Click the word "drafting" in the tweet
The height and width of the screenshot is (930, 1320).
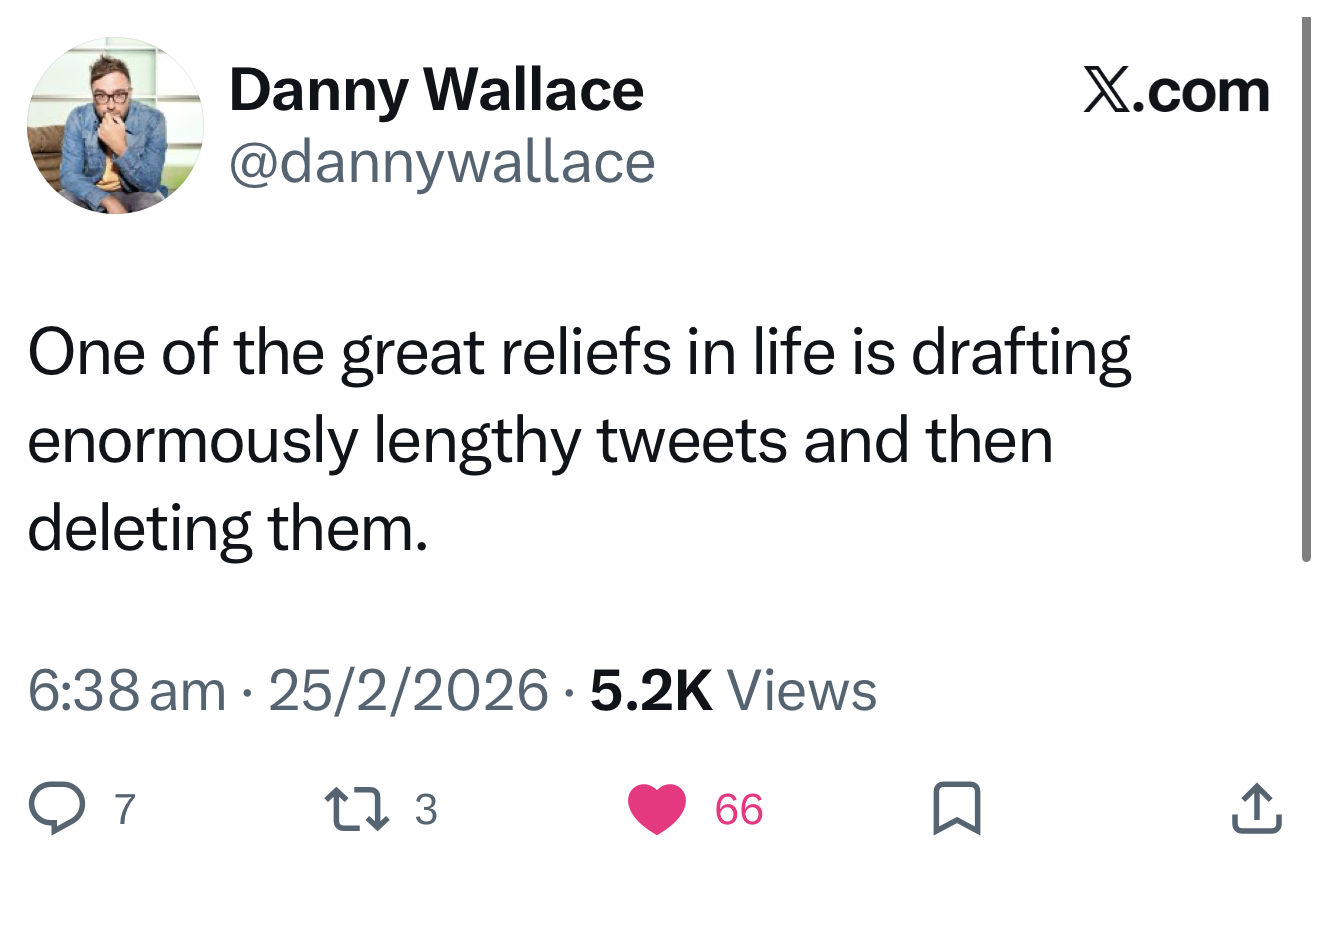(x=1021, y=353)
